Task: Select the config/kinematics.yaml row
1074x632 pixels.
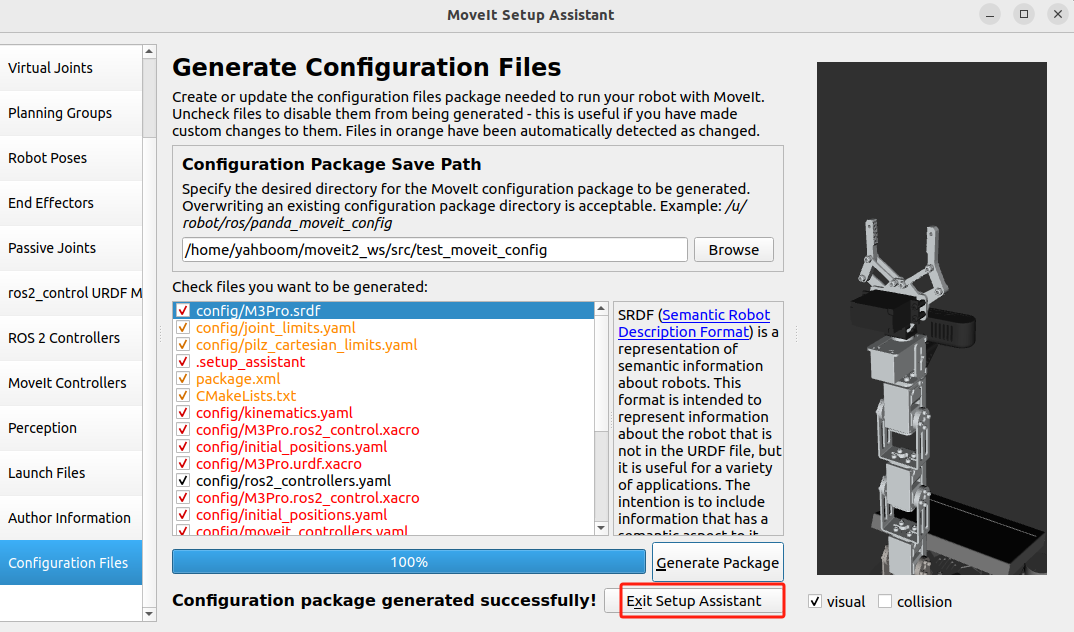Action: pyautogui.click(x=384, y=413)
